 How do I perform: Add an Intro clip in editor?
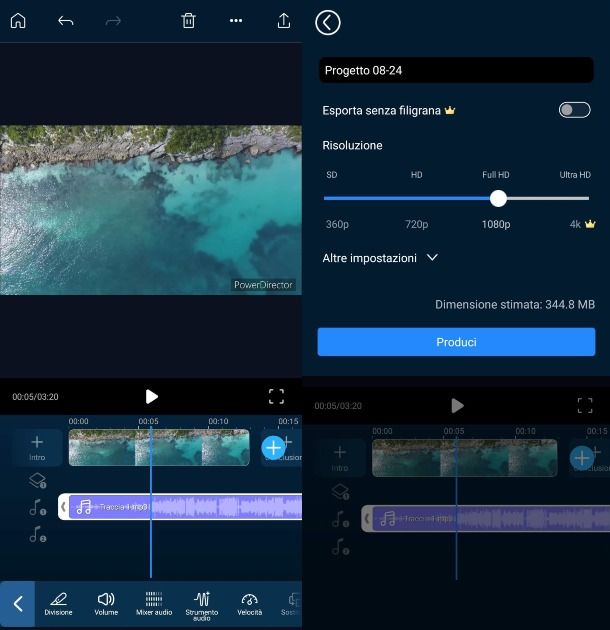tap(37, 448)
